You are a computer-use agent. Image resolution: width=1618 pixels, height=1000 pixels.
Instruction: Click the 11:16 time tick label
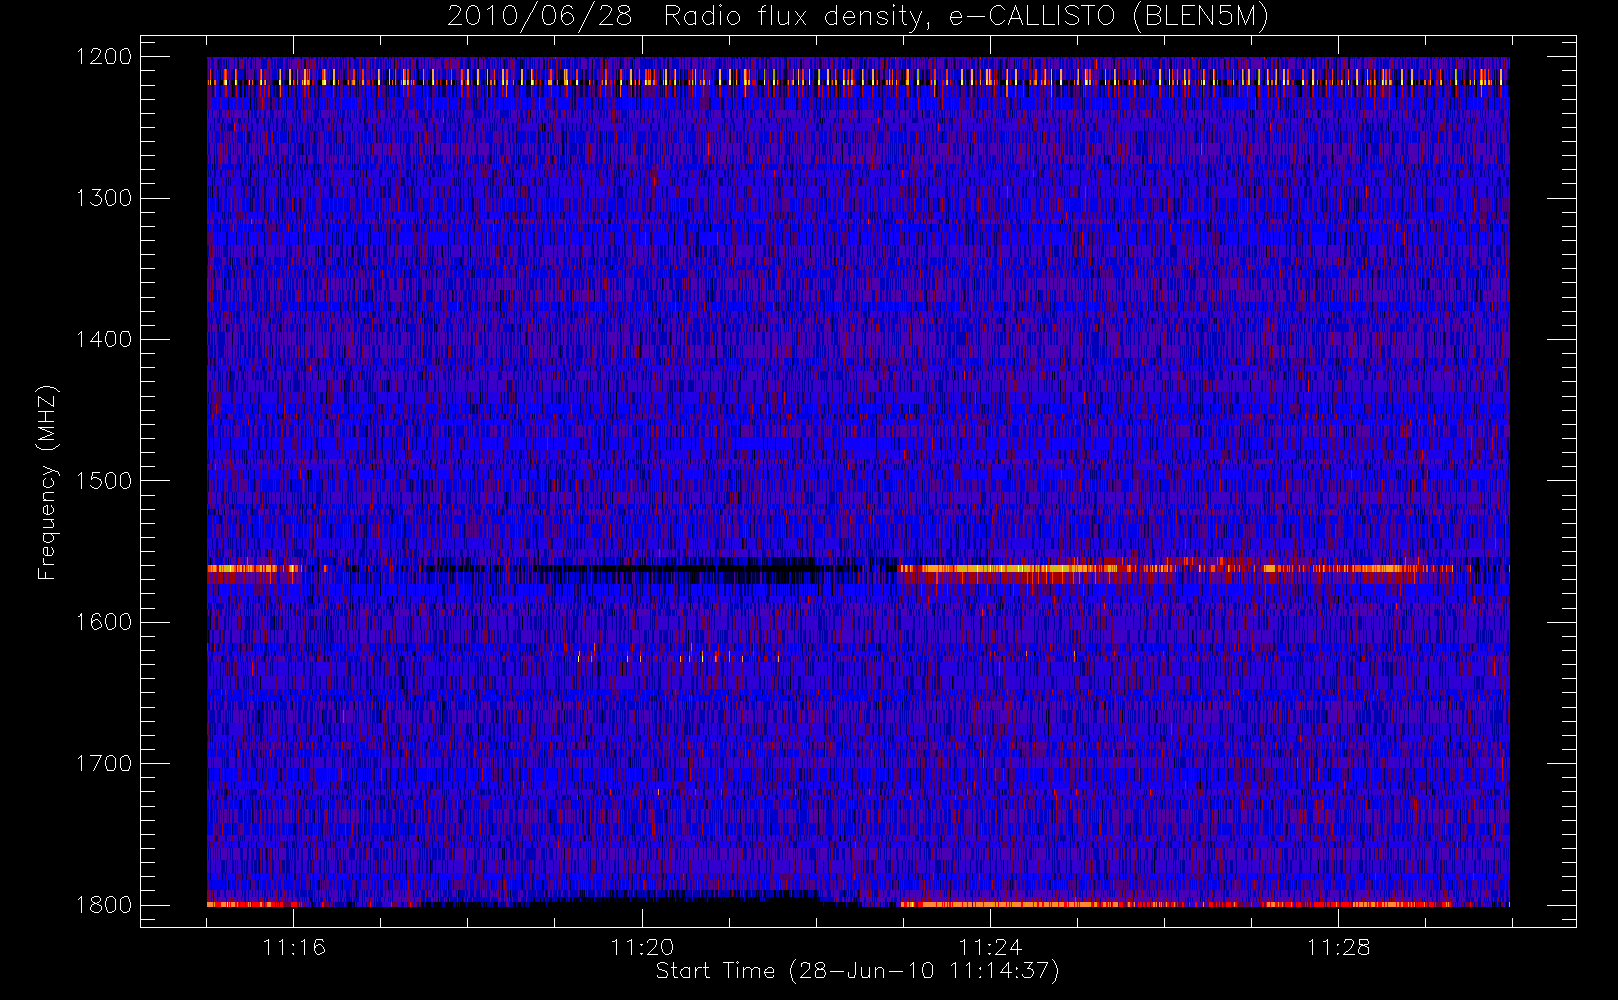[x=294, y=947]
